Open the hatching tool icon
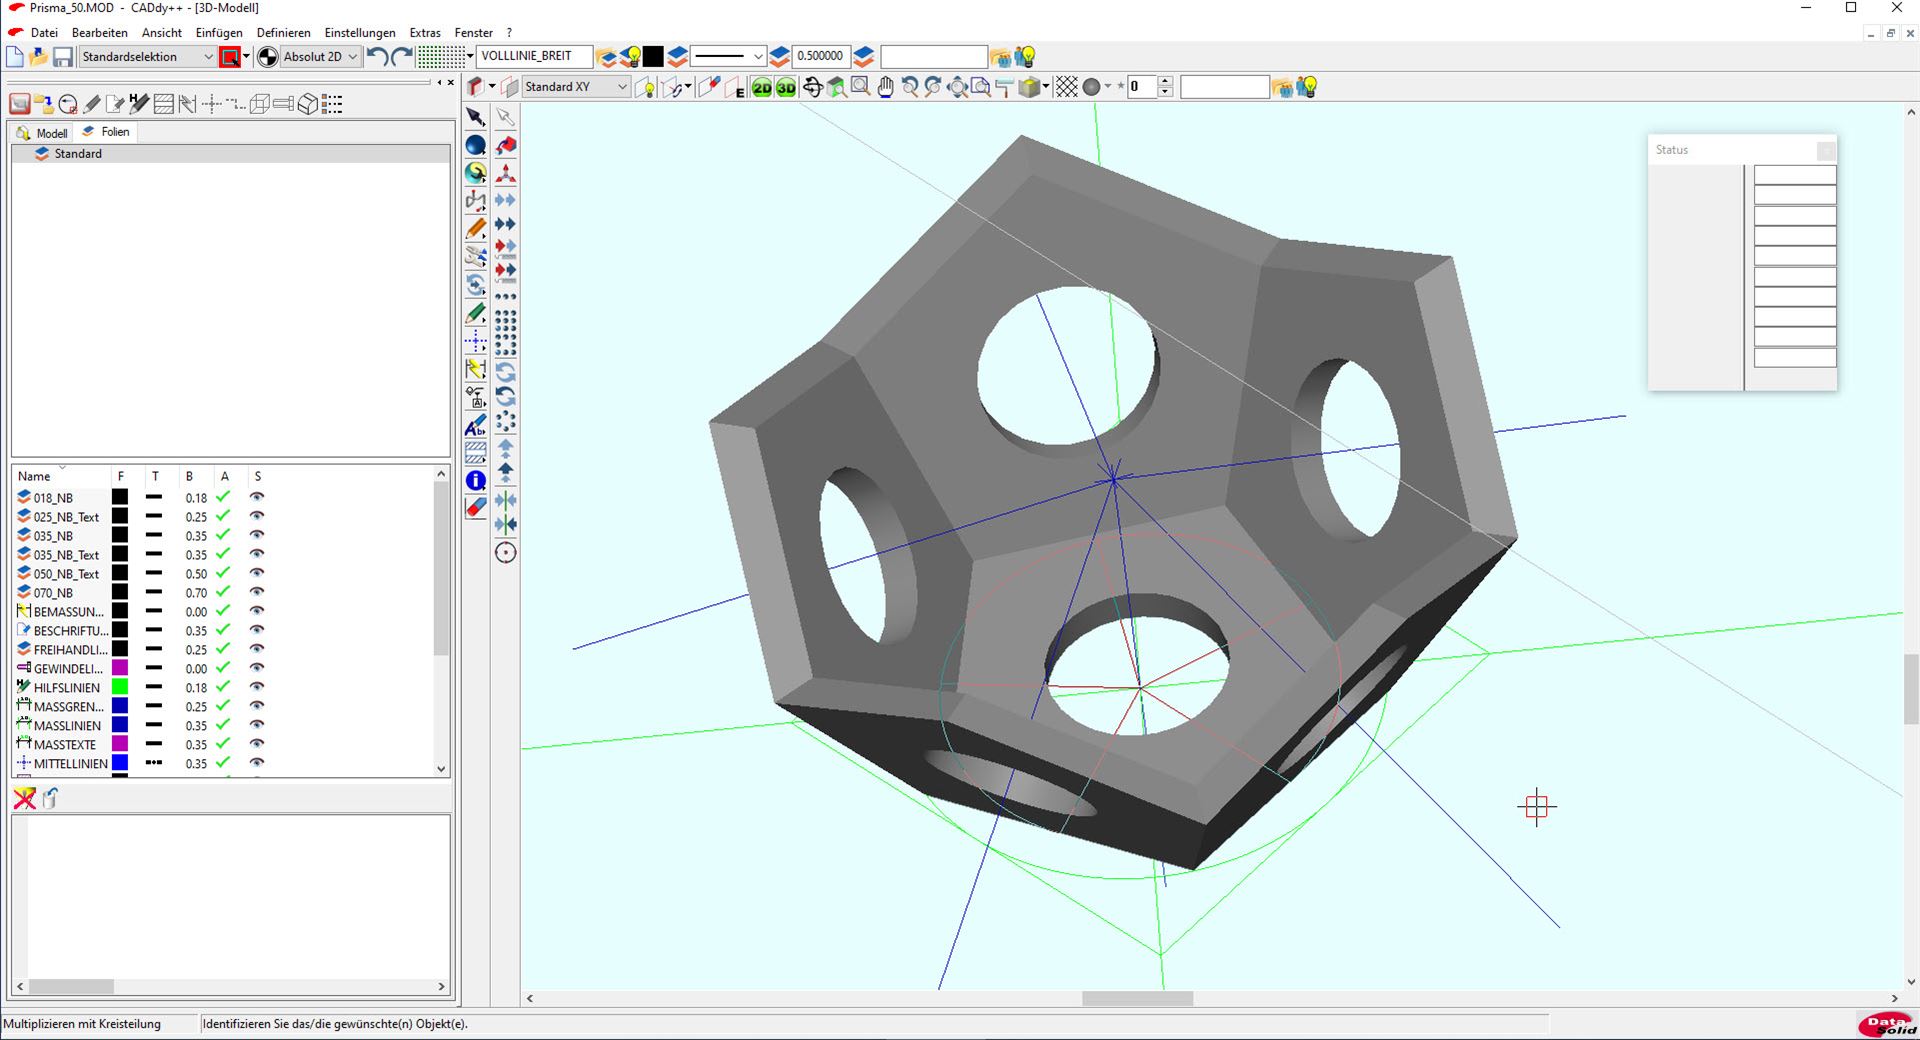Image resolution: width=1920 pixels, height=1040 pixels. pos(476,453)
